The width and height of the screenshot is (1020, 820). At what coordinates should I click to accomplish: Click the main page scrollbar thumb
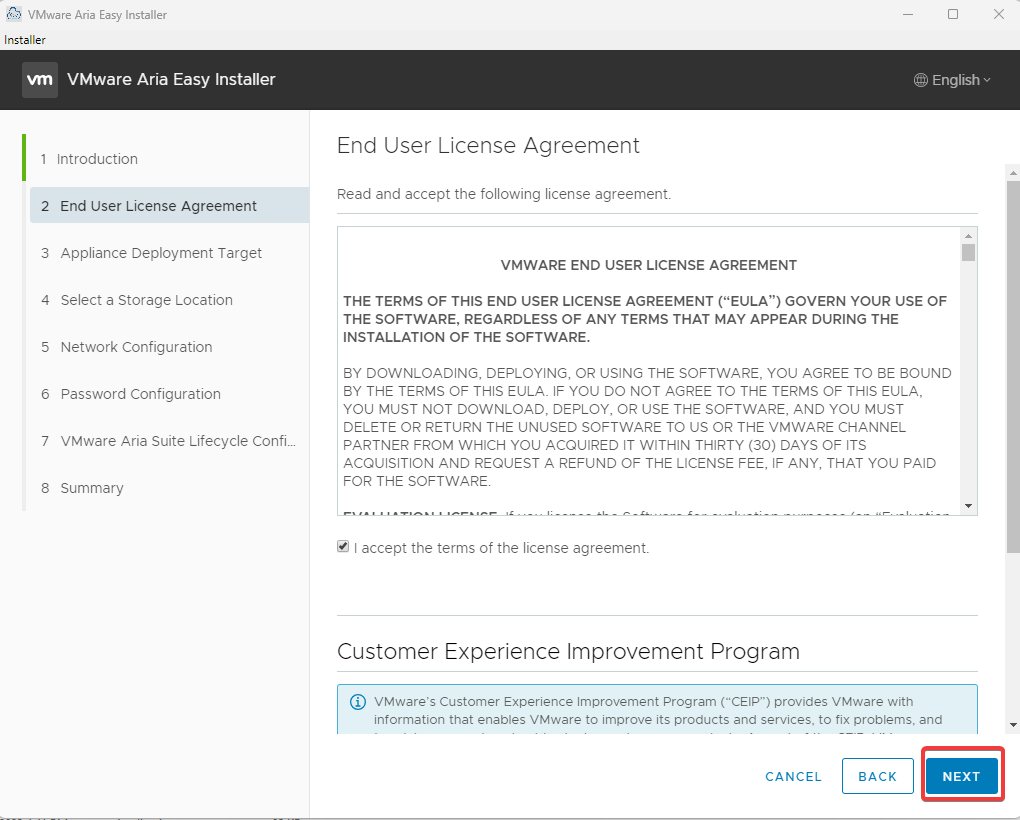[1013, 367]
